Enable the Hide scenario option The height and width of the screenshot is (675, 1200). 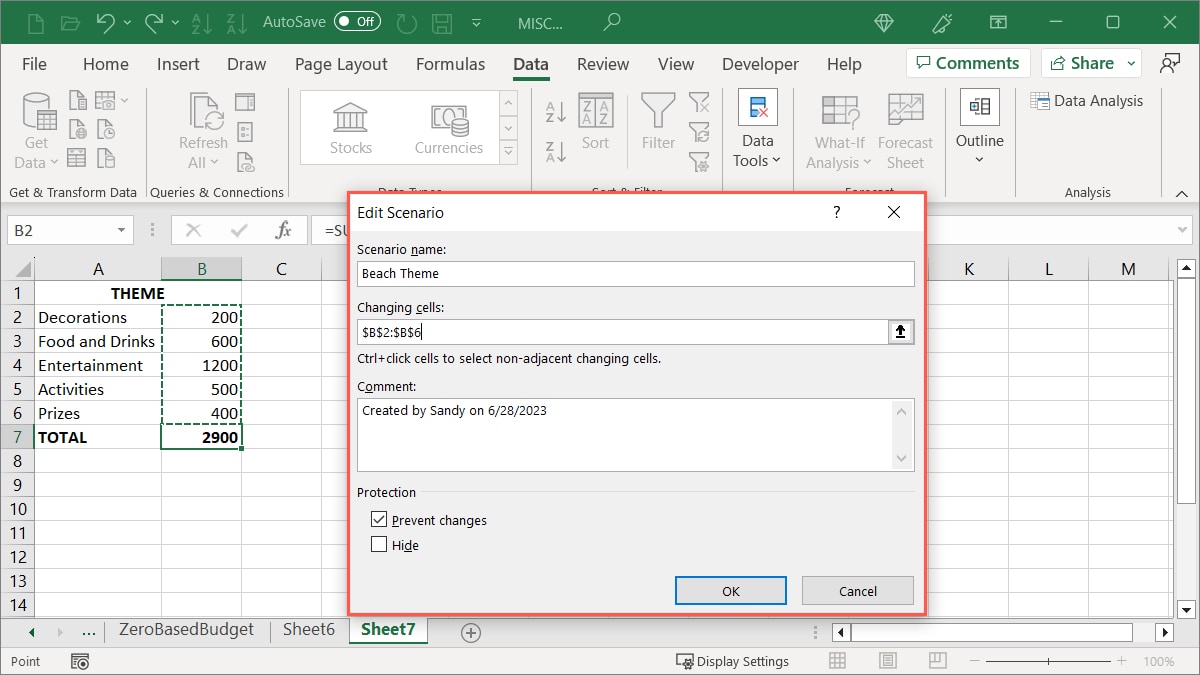(x=378, y=544)
